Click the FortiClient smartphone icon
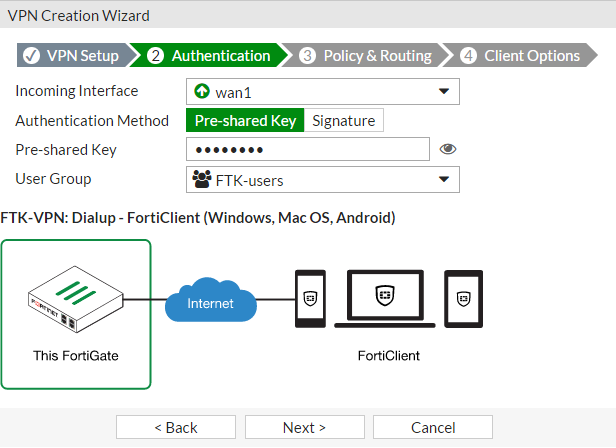Image resolution: width=616 pixels, height=448 pixels. pyautogui.click(x=310, y=299)
